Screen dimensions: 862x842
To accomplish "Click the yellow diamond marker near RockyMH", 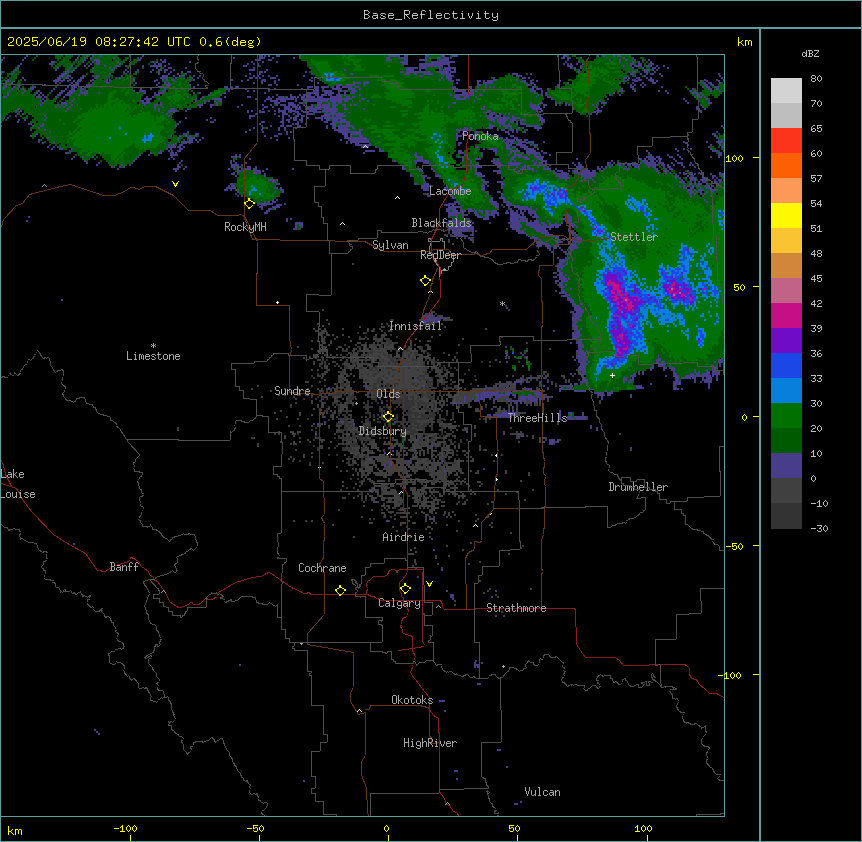I will coord(250,204).
